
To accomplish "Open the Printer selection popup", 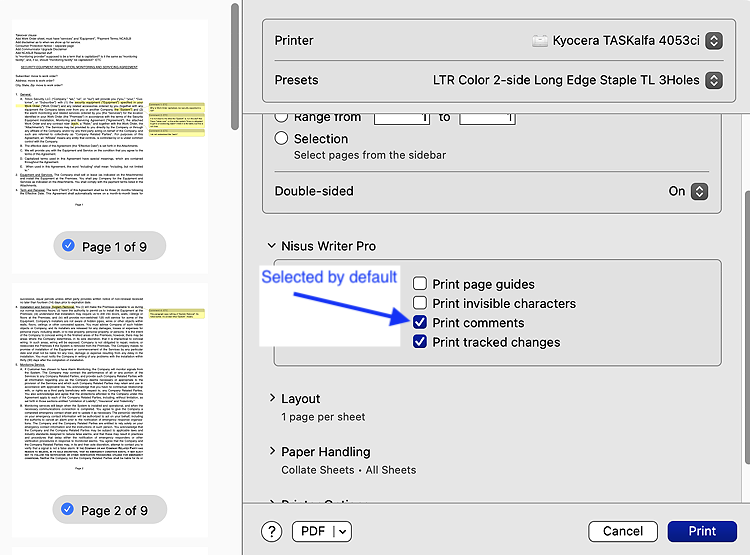I will (x=714, y=41).
